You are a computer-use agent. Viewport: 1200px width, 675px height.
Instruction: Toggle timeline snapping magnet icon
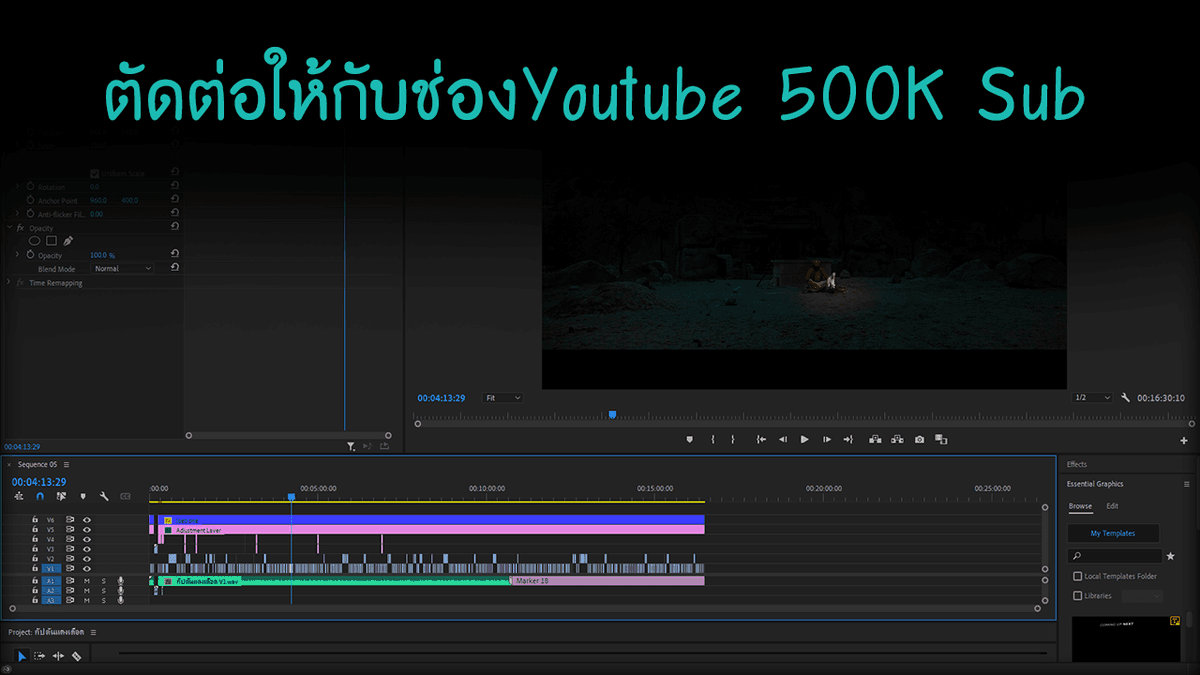(x=40, y=496)
